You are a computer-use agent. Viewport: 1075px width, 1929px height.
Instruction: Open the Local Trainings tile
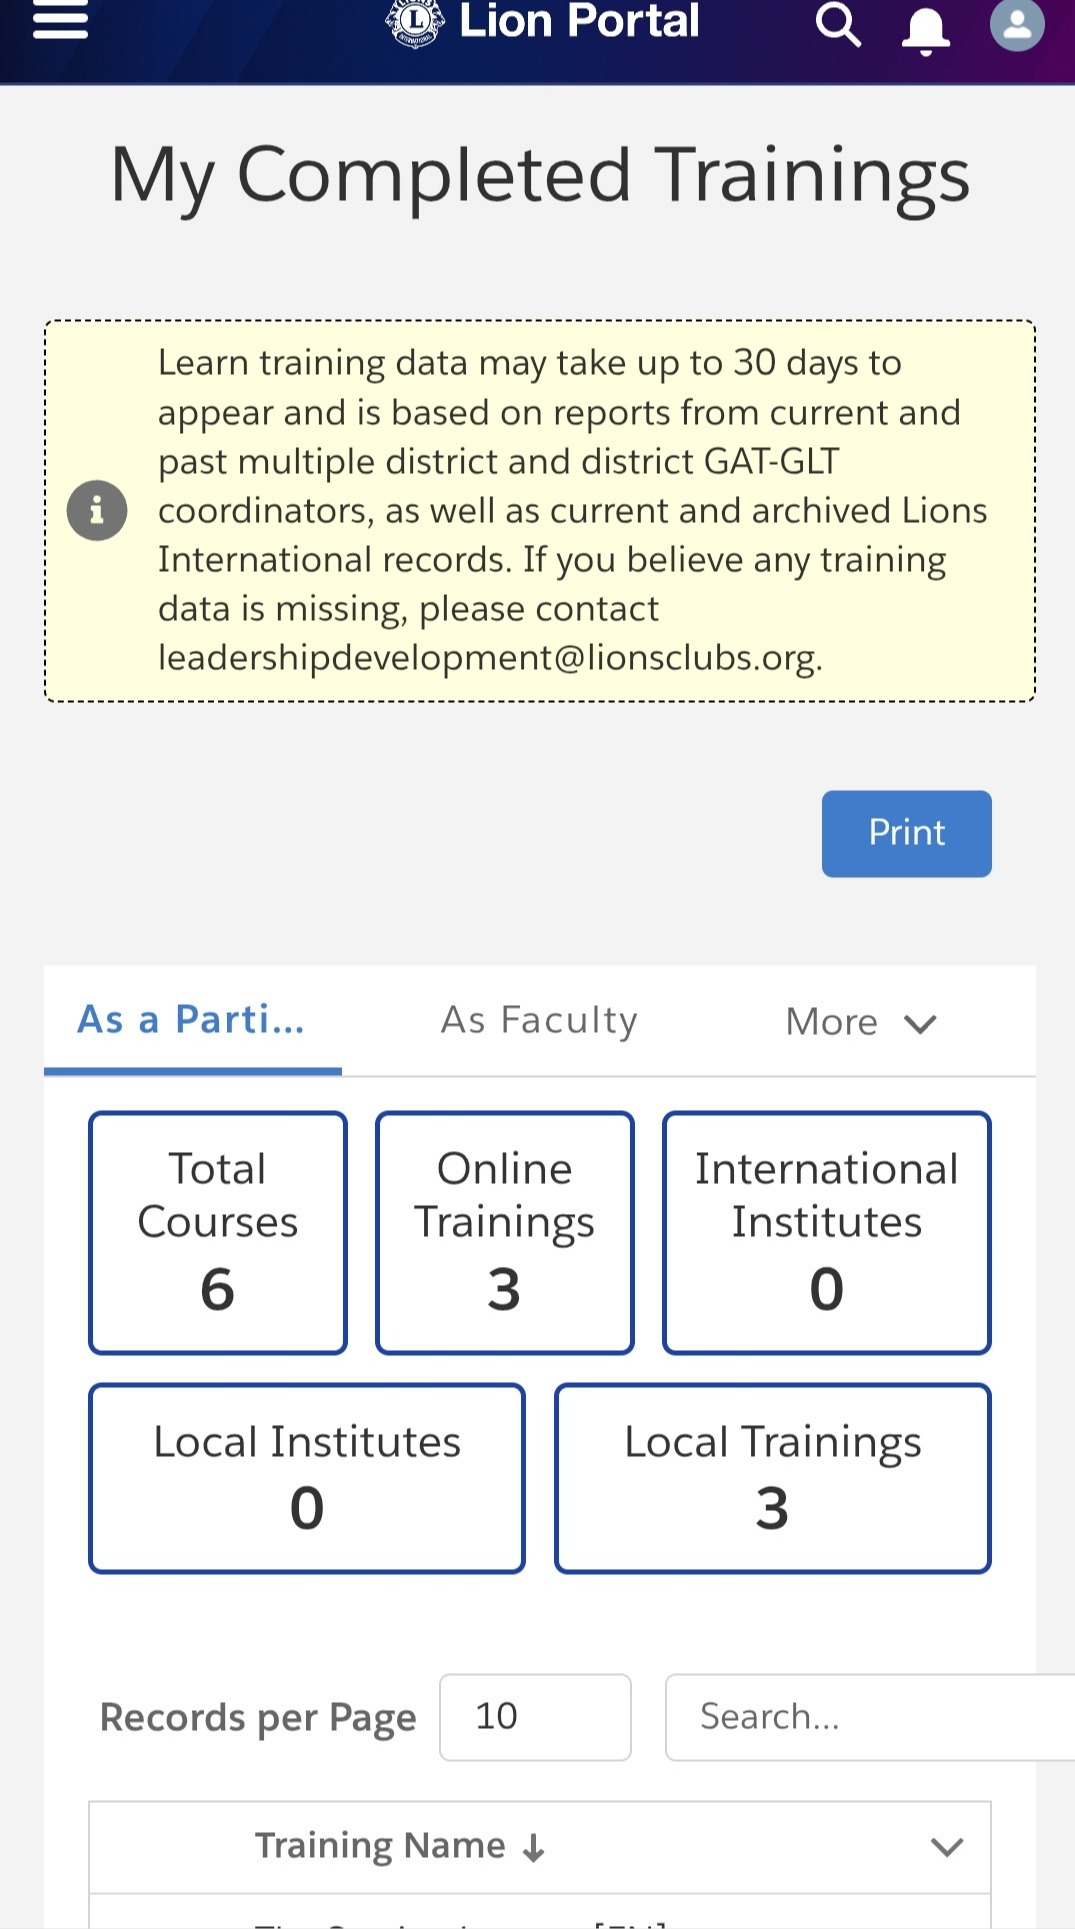point(773,1478)
